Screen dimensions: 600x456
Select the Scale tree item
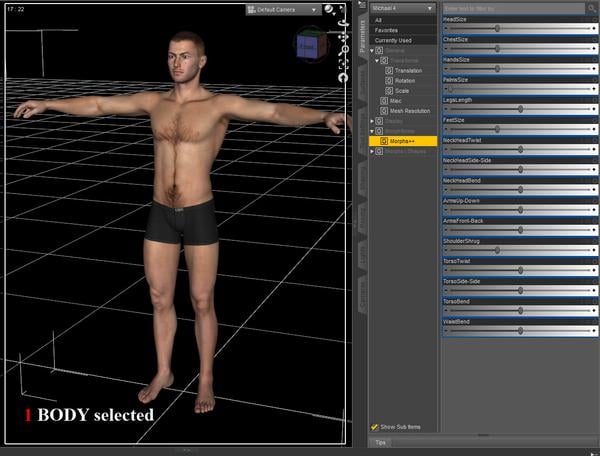click(402, 91)
